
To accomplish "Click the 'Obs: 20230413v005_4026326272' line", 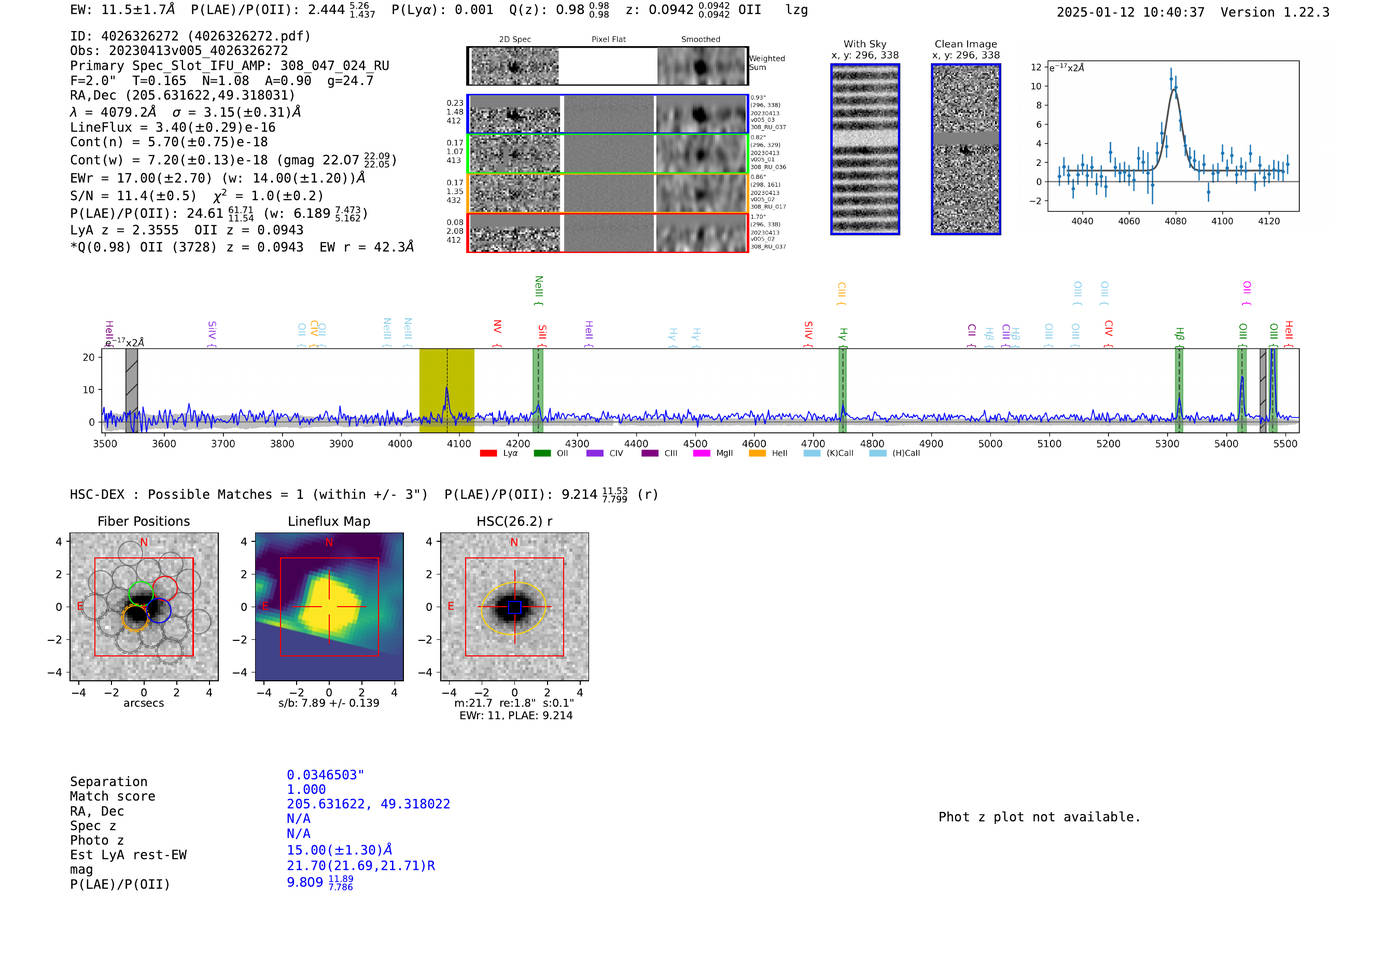I will 179,50.
